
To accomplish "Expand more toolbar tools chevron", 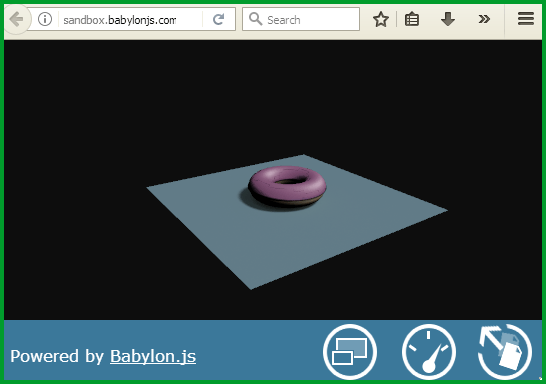I will click(484, 19).
